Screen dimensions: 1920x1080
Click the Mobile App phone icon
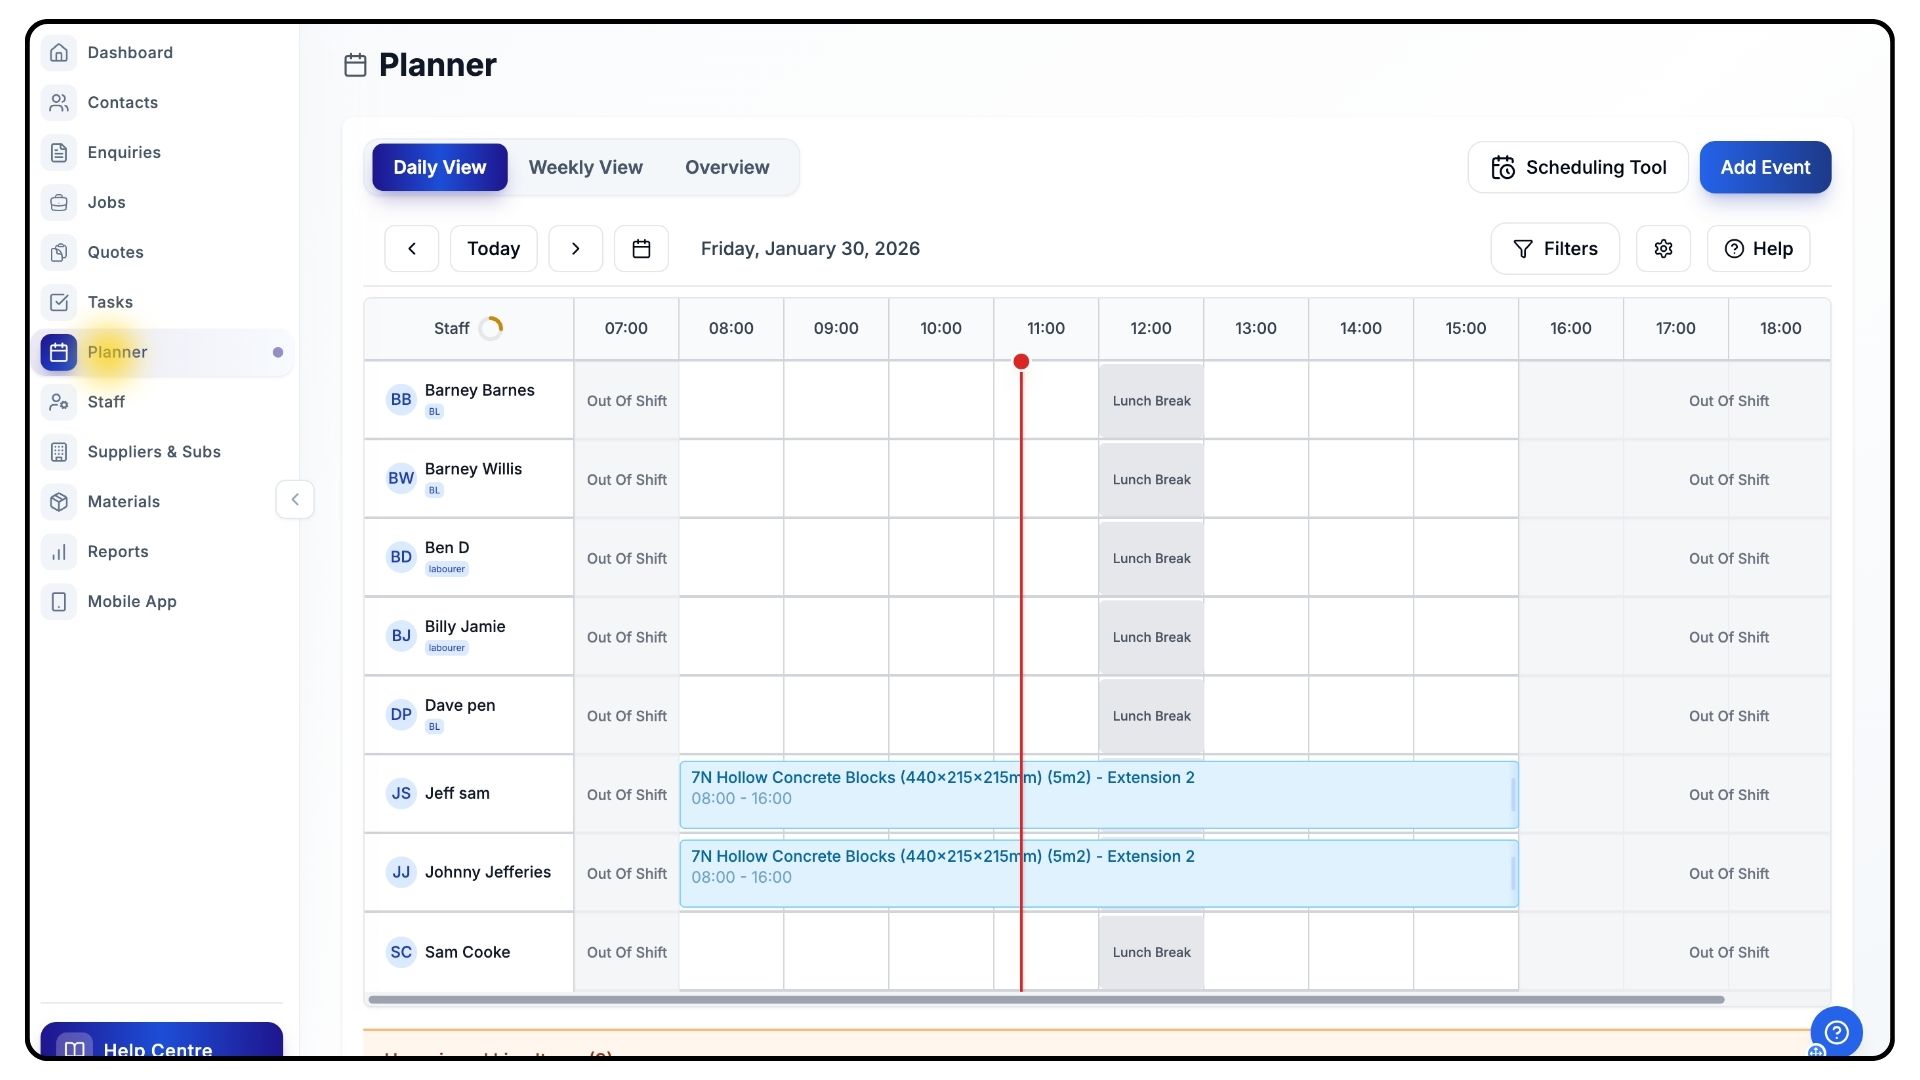coord(59,601)
